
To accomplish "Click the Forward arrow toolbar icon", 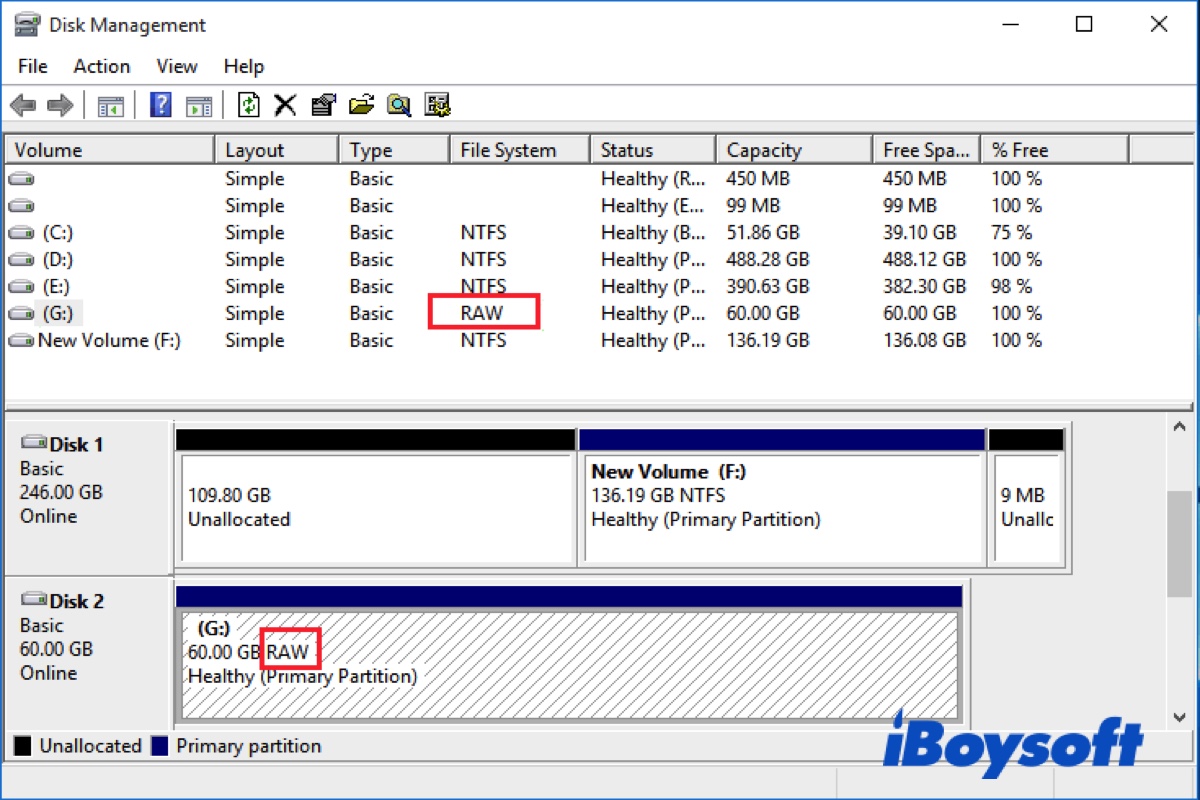I will point(60,105).
